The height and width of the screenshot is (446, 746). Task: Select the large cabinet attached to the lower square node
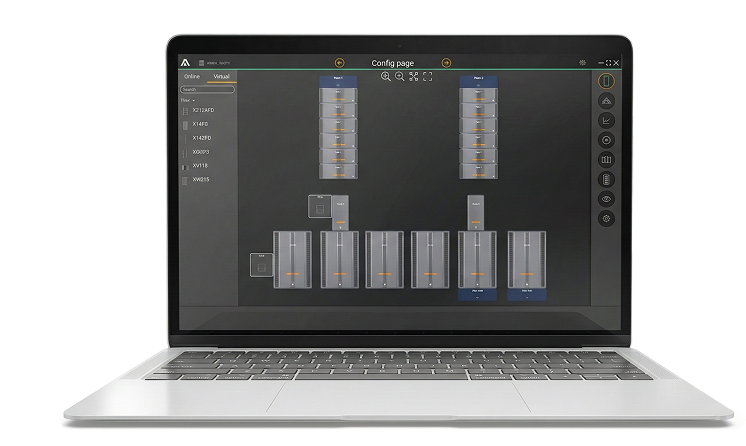pyautogui.click(x=293, y=260)
